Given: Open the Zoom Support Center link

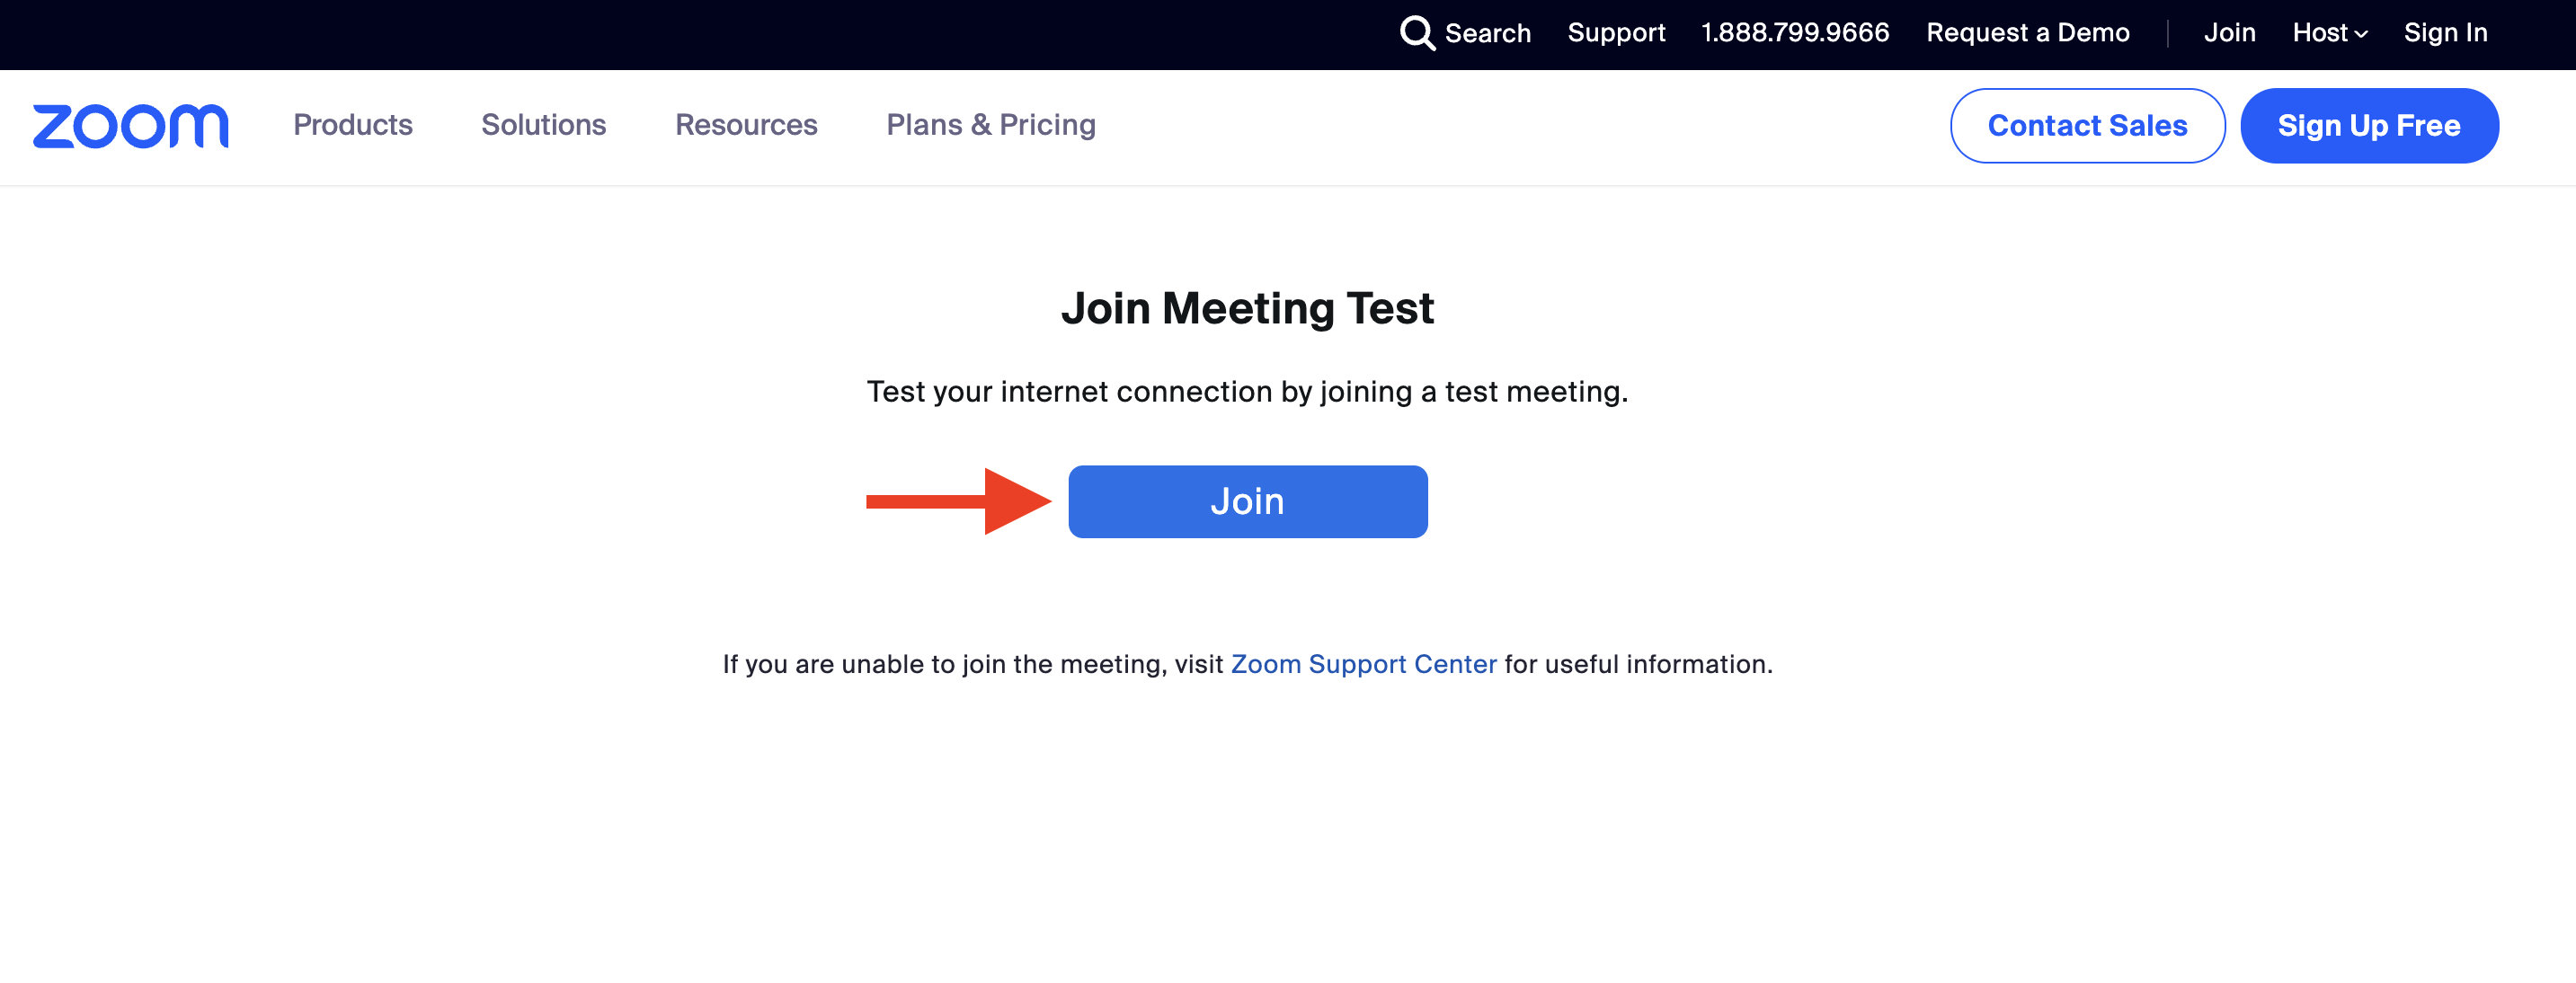Looking at the screenshot, I should point(1363,664).
